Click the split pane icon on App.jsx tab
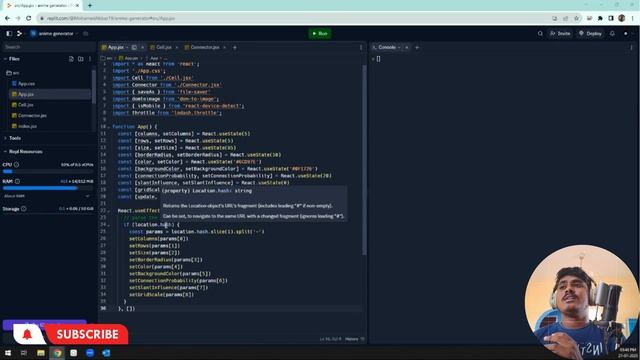Image resolution: width=640 pixels, height=360 pixels. 134,47
